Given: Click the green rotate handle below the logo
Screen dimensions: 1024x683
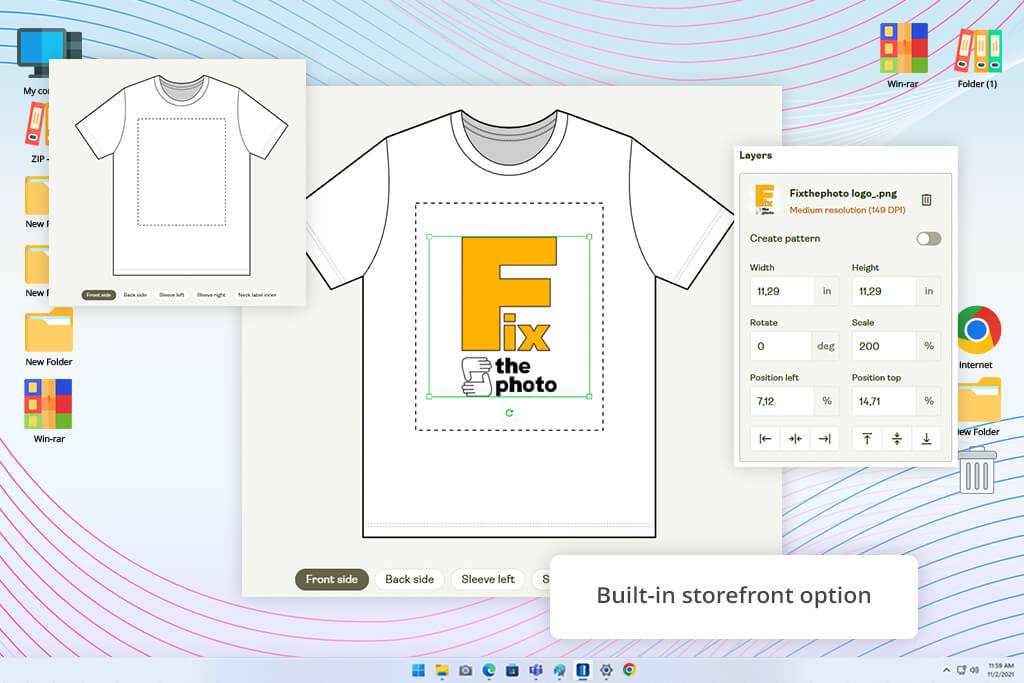Looking at the screenshot, I should coord(509,413).
